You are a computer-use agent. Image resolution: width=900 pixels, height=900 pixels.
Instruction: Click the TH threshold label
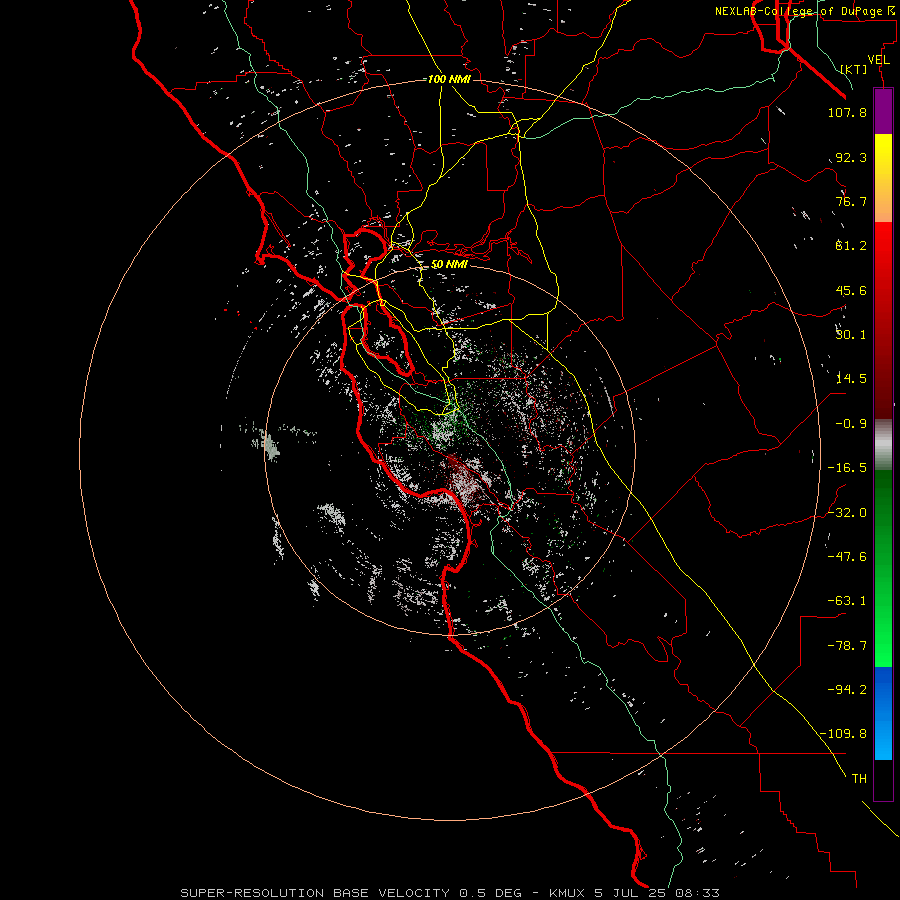[859, 778]
